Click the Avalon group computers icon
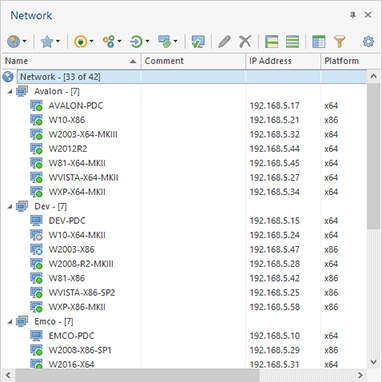The height and width of the screenshot is (382, 382). tap(22, 91)
